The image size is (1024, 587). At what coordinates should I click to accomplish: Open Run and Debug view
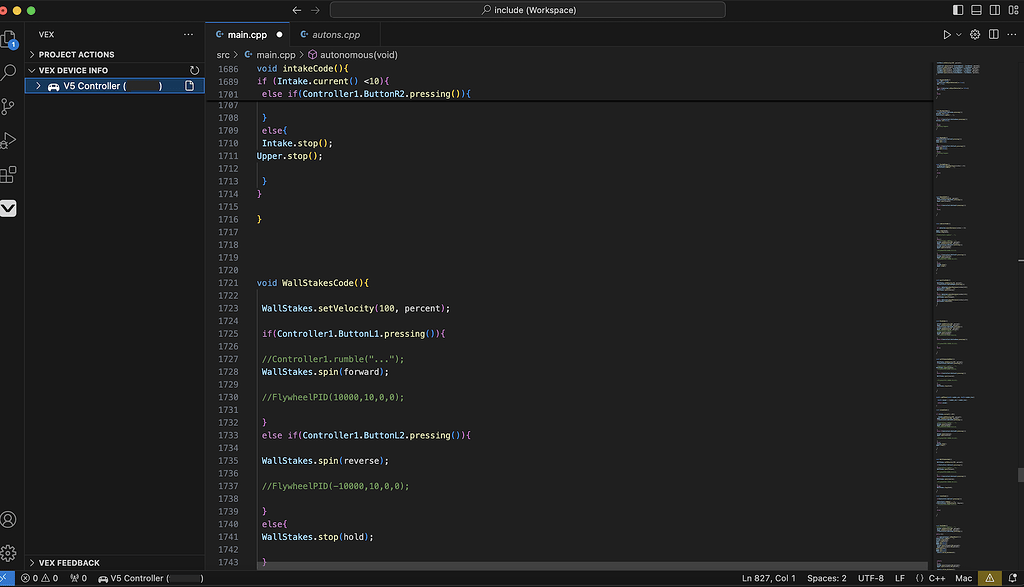tap(11, 140)
